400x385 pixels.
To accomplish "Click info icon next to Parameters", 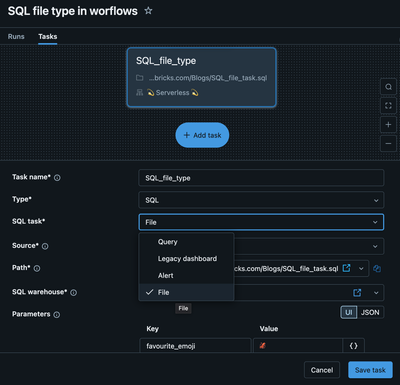I will (x=57, y=315).
